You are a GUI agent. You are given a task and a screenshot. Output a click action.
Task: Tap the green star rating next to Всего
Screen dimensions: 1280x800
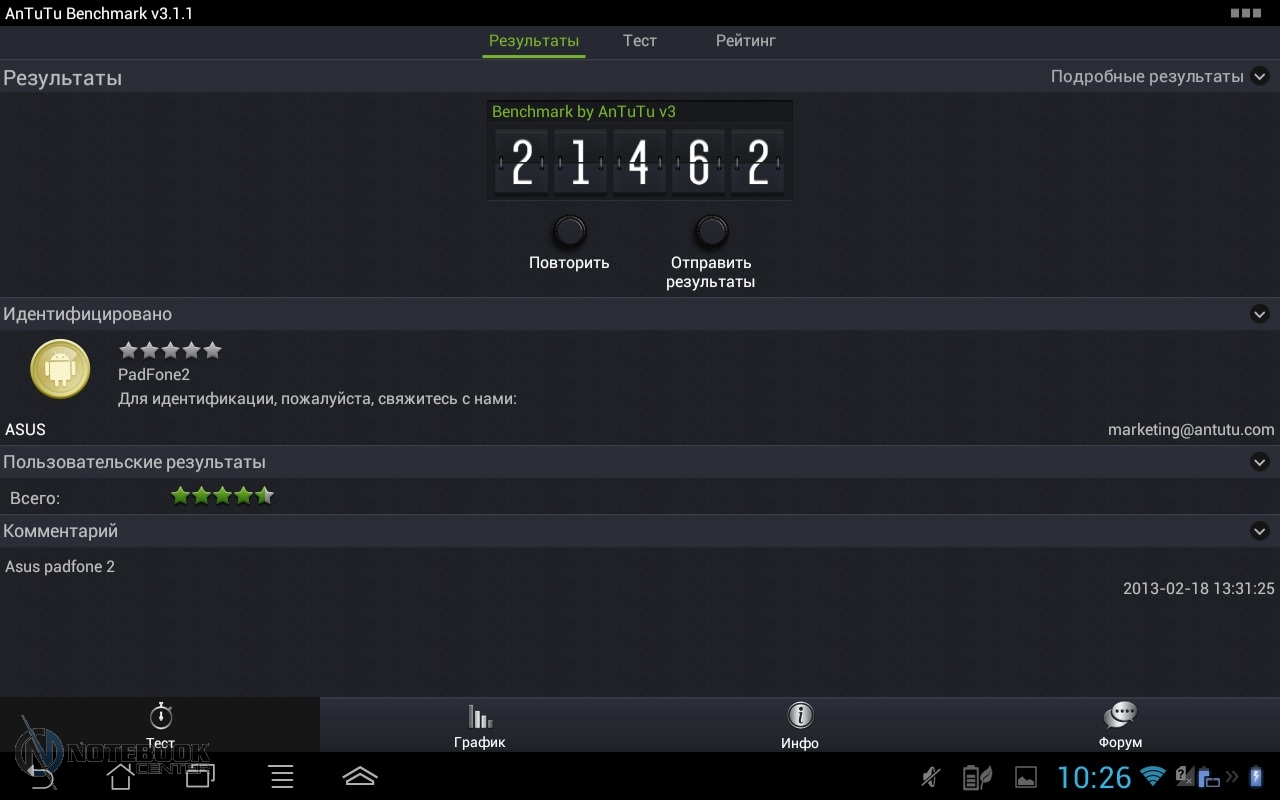pos(222,496)
